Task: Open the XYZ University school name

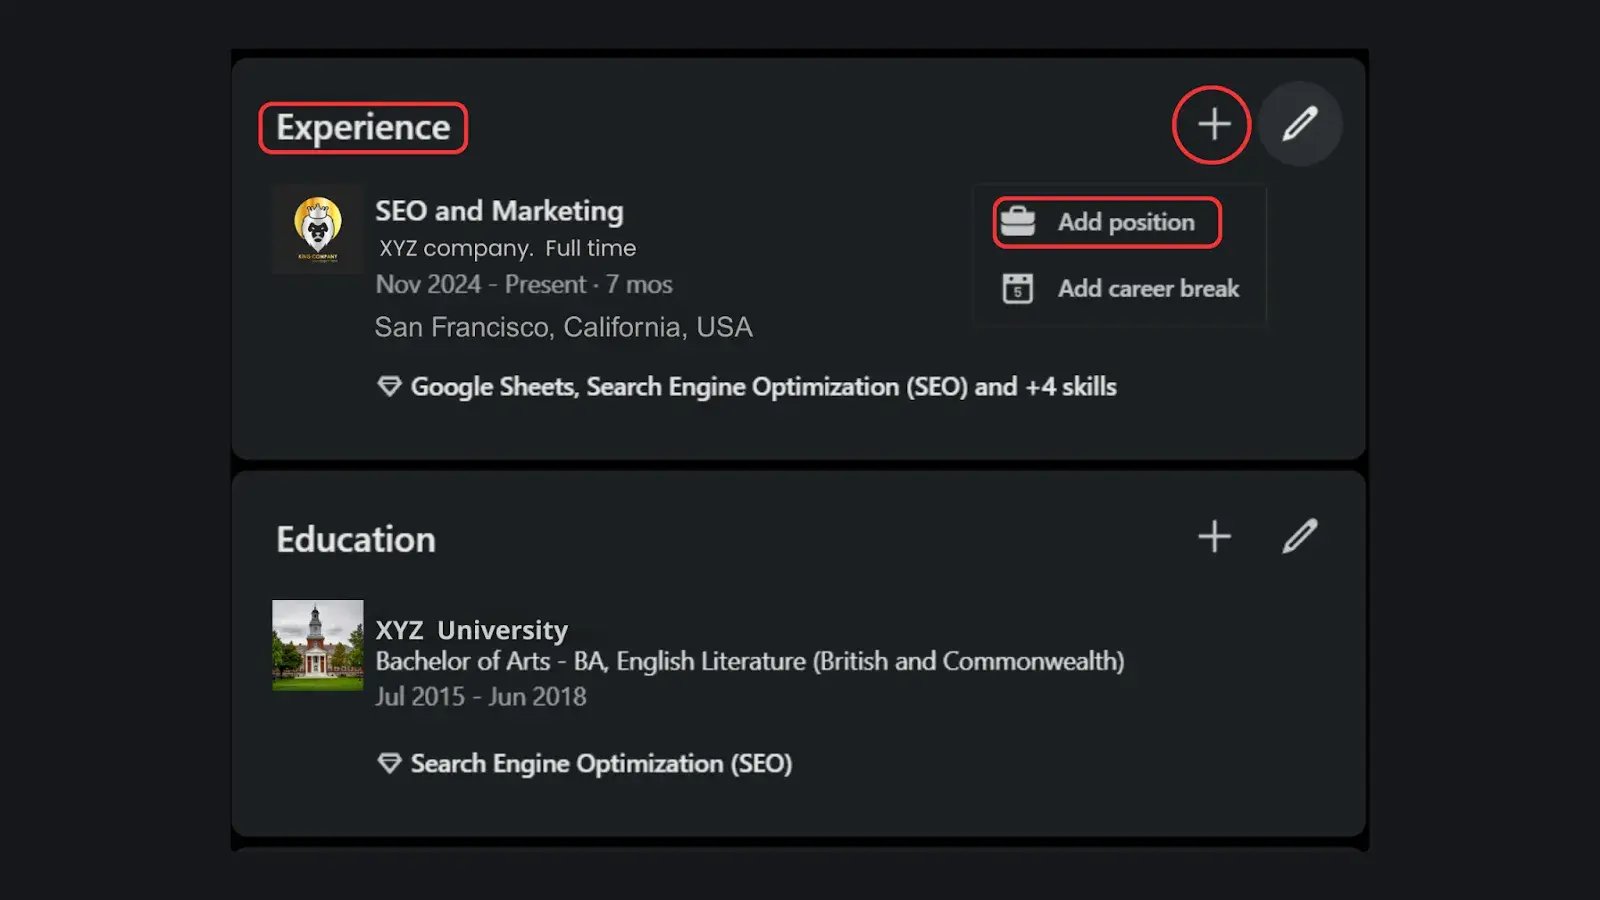Action: click(x=471, y=630)
